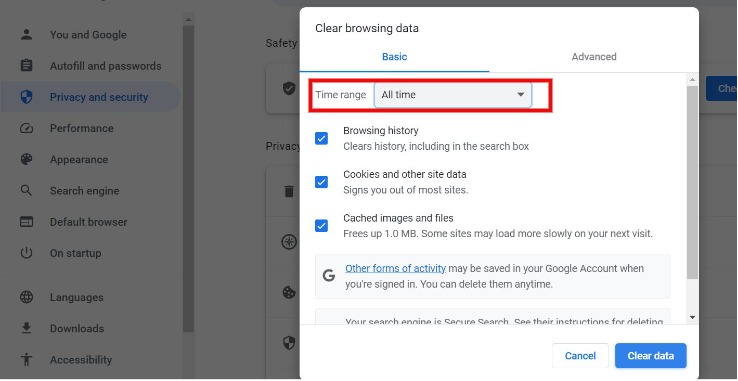This screenshot has width=738, height=381.
Task: Click the Downloads arrow icon
Action: coord(26,328)
